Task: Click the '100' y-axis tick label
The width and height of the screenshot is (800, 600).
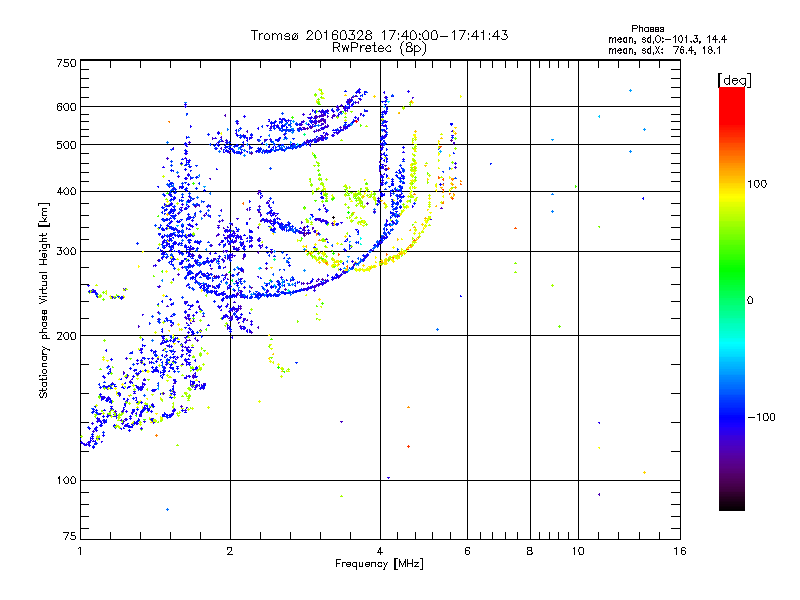Action: 66,480
